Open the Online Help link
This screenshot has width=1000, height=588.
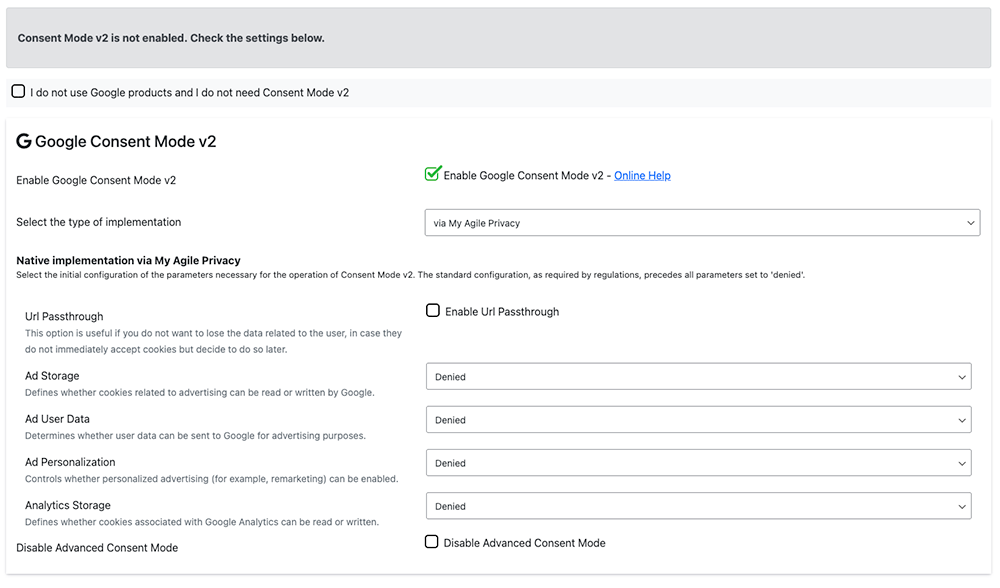pos(642,176)
